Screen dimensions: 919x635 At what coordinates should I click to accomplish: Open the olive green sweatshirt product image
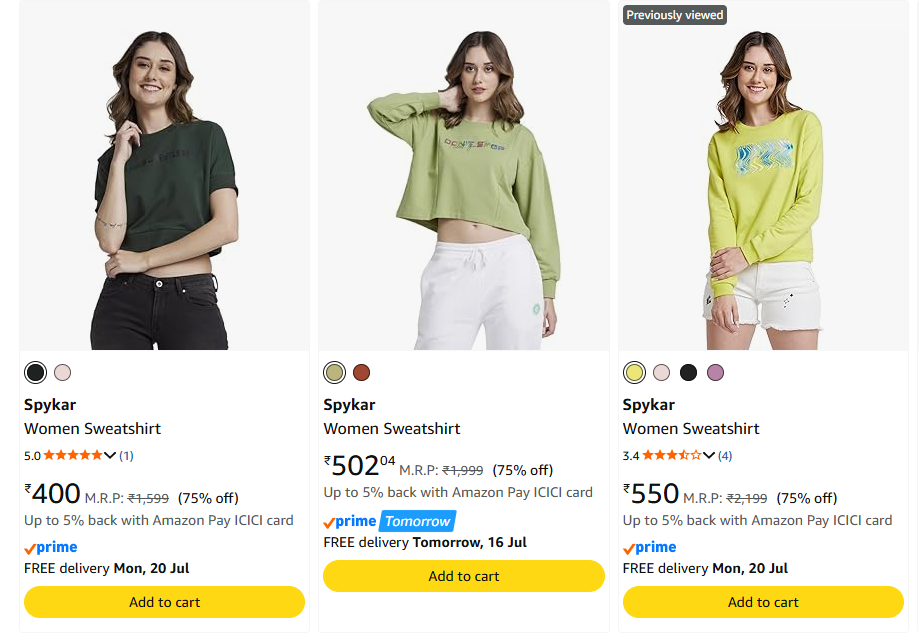464,176
